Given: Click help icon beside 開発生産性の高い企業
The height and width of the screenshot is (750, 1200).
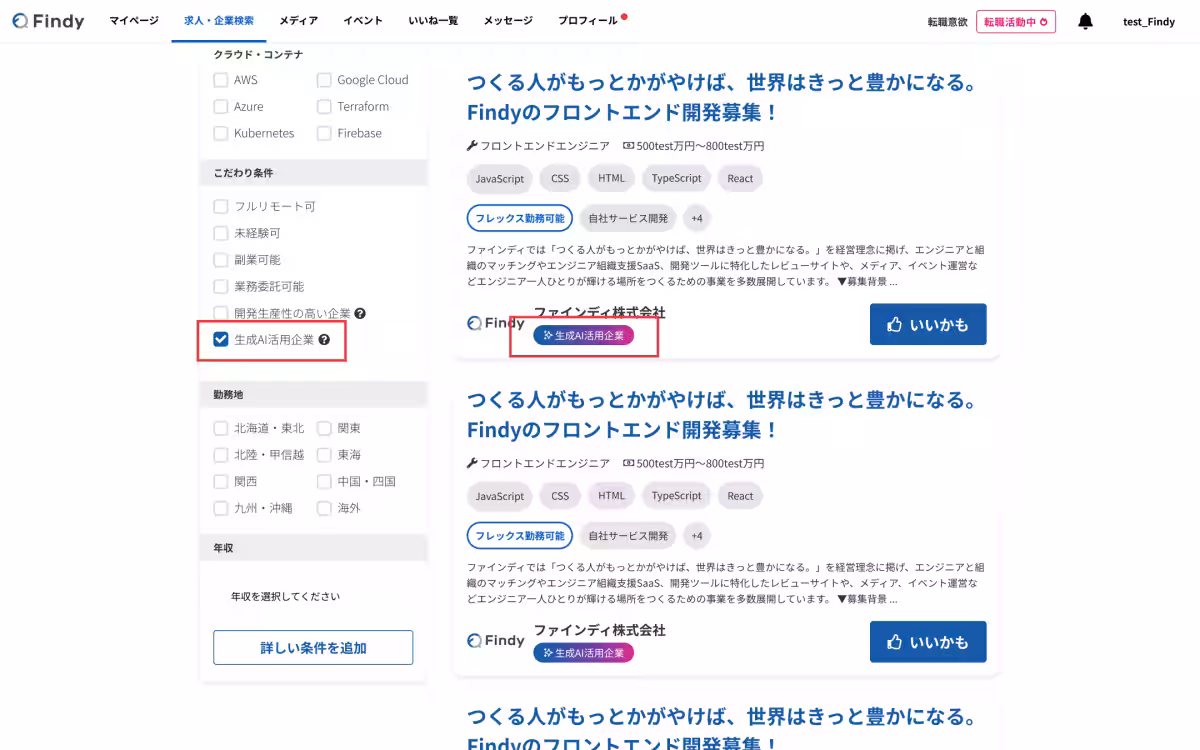Looking at the screenshot, I should 360,313.
